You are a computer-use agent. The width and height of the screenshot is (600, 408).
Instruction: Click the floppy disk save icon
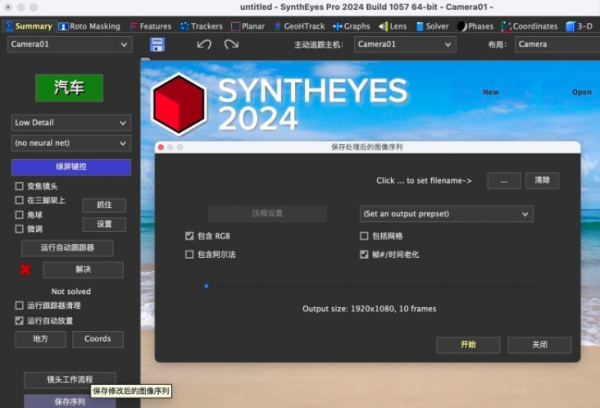157,44
